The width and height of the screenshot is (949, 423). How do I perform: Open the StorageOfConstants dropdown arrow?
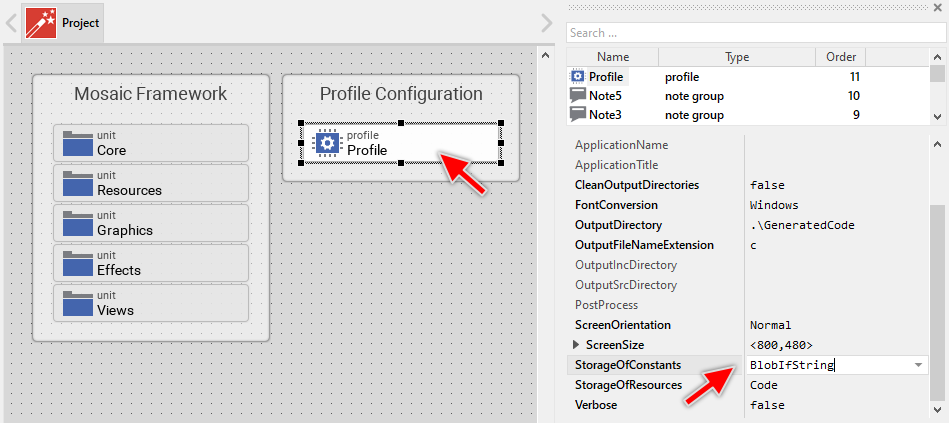click(x=918, y=365)
